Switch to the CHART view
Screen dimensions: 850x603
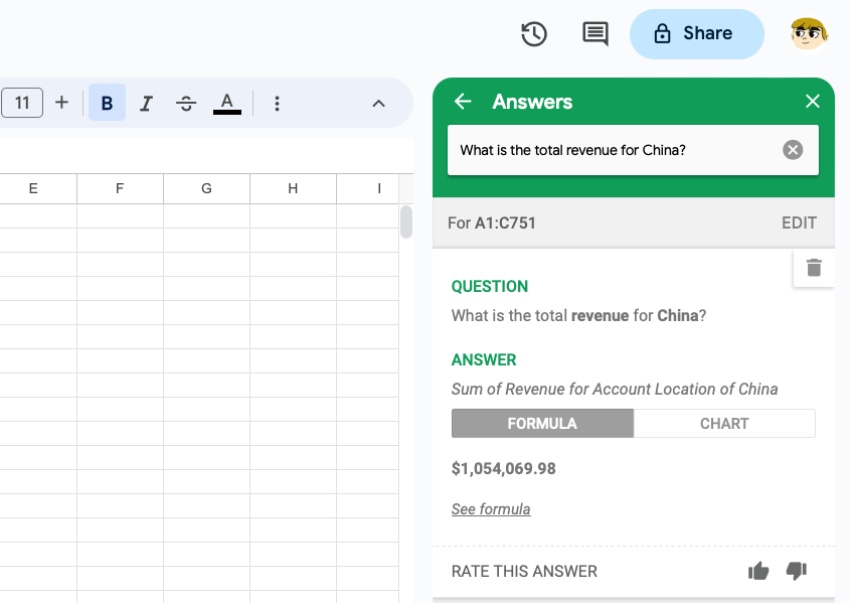pyautogui.click(x=724, y=423)
